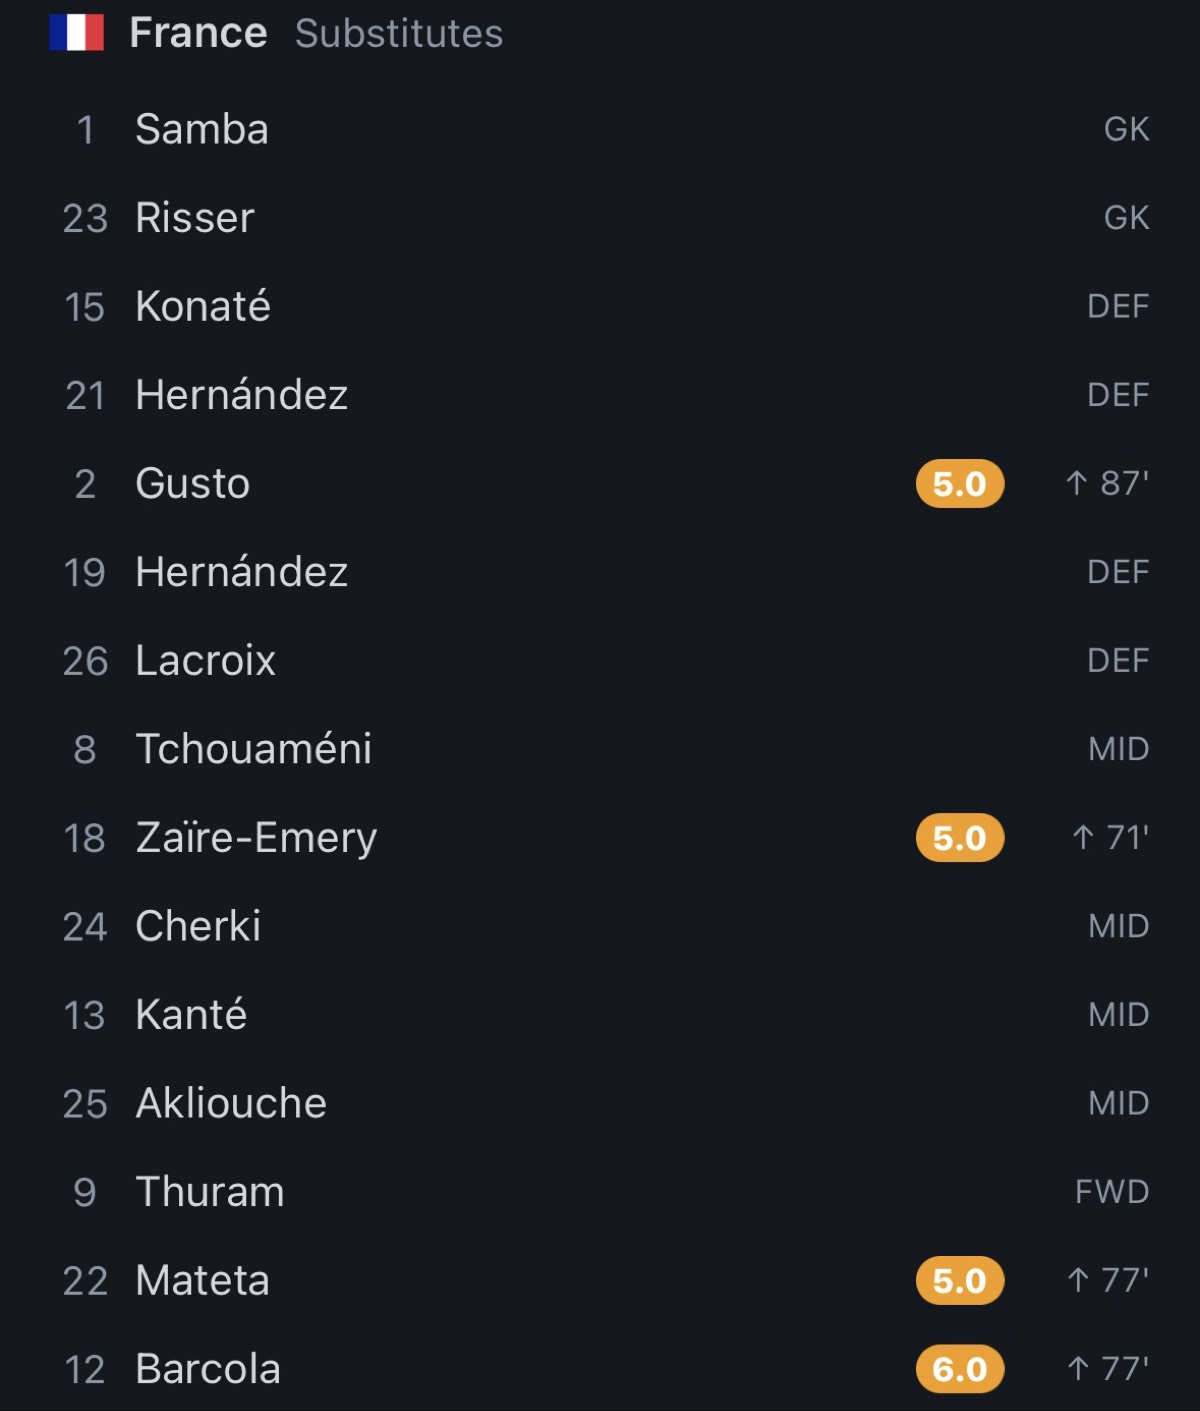Click Mateta's 5.0 rating badge
Viewport: 1200px width, 1411px height.
(959, 1281)
